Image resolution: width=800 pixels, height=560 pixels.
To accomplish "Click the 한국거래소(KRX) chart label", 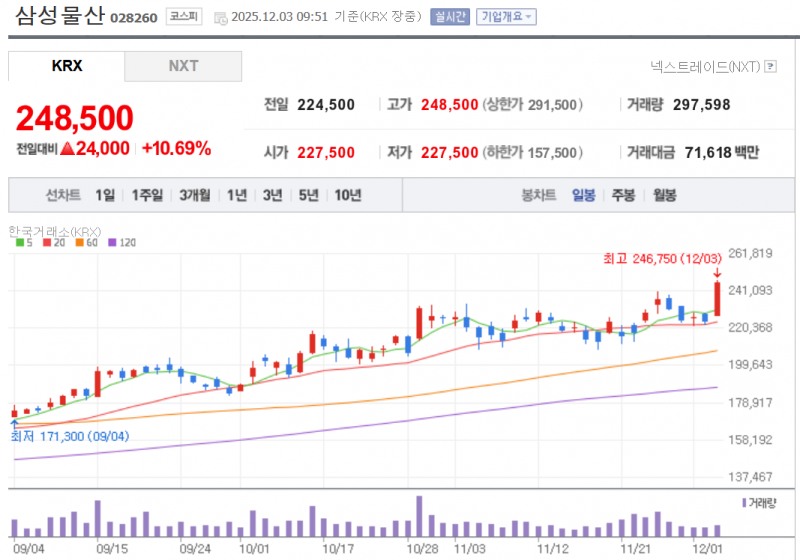I will pyautogui.click(x=55, y=232).
